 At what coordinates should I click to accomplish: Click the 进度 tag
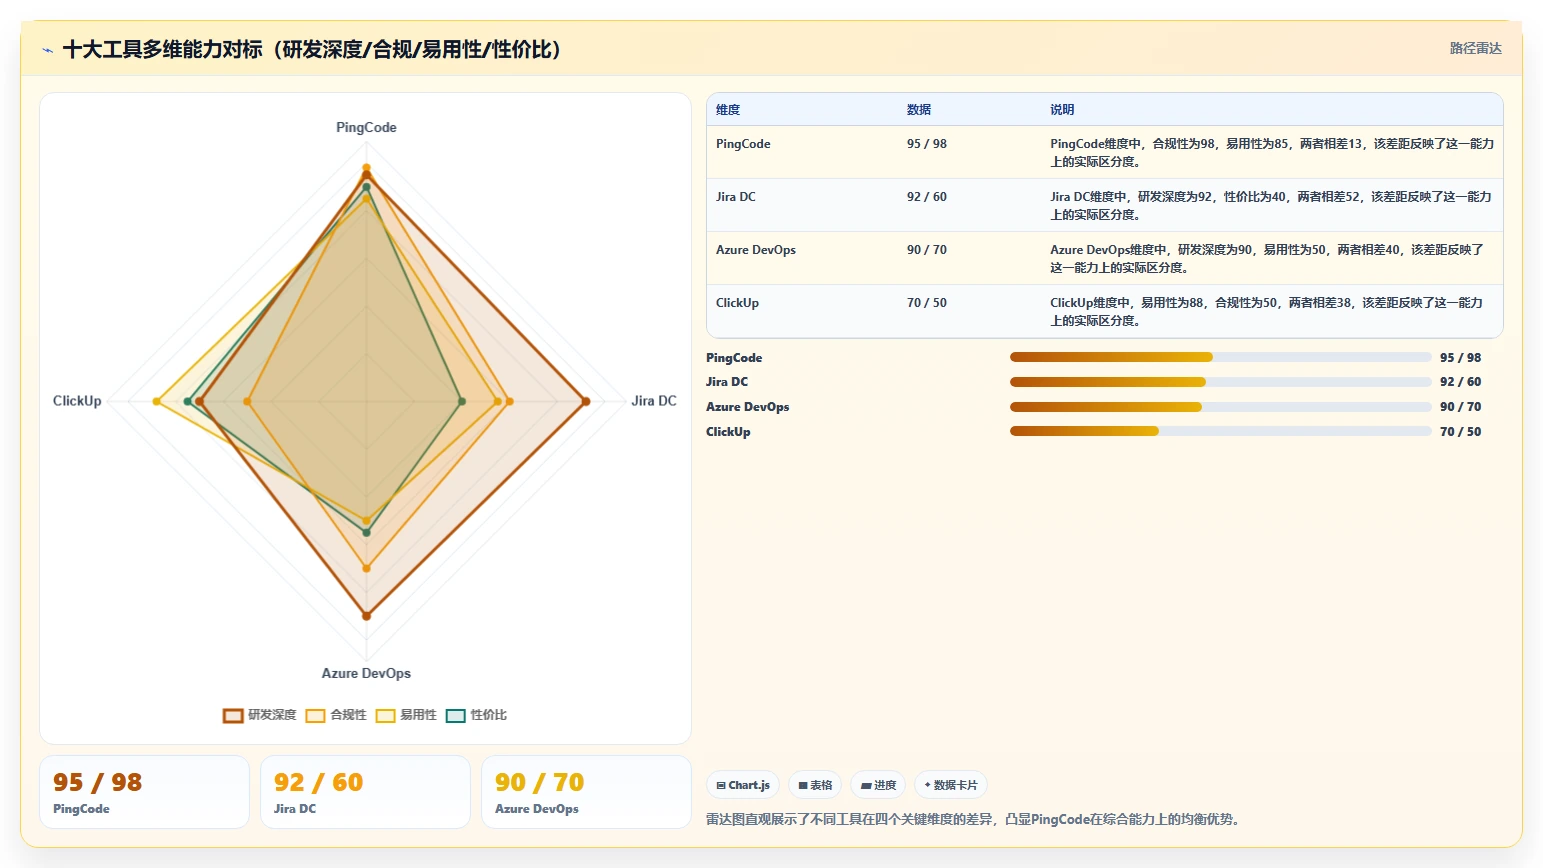click(878, 785)
